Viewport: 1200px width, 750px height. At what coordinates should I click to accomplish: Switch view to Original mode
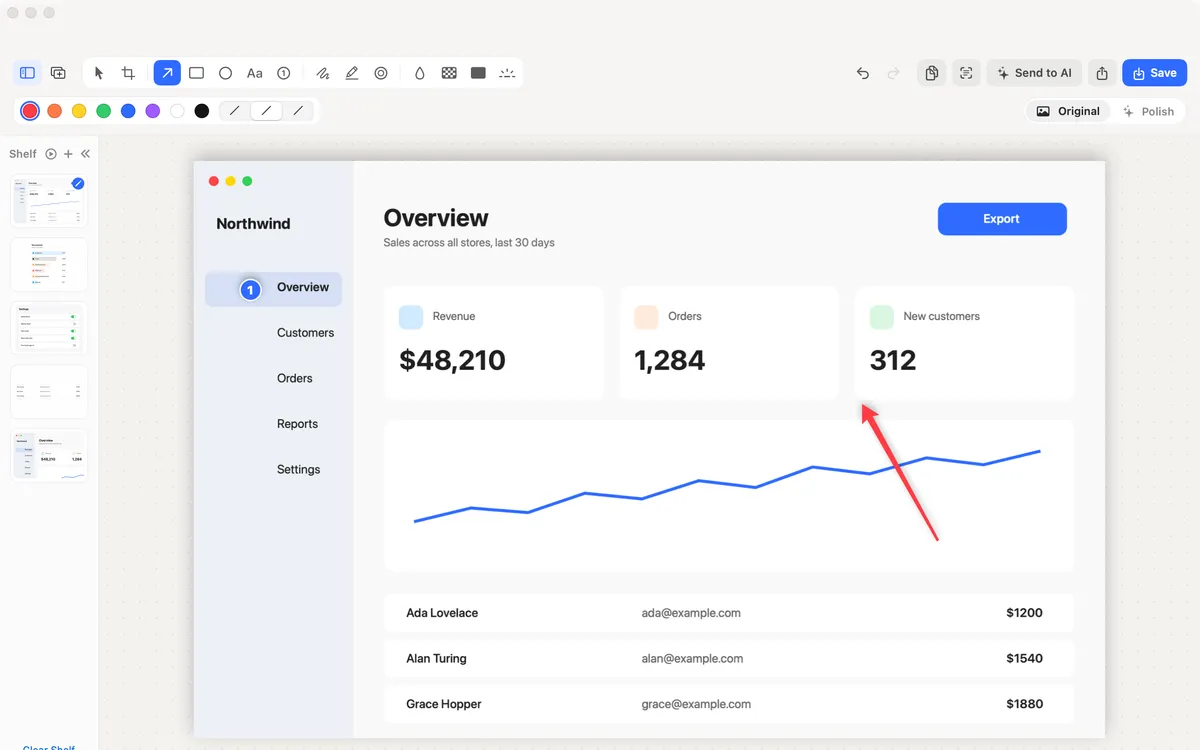pos(1068,111)
